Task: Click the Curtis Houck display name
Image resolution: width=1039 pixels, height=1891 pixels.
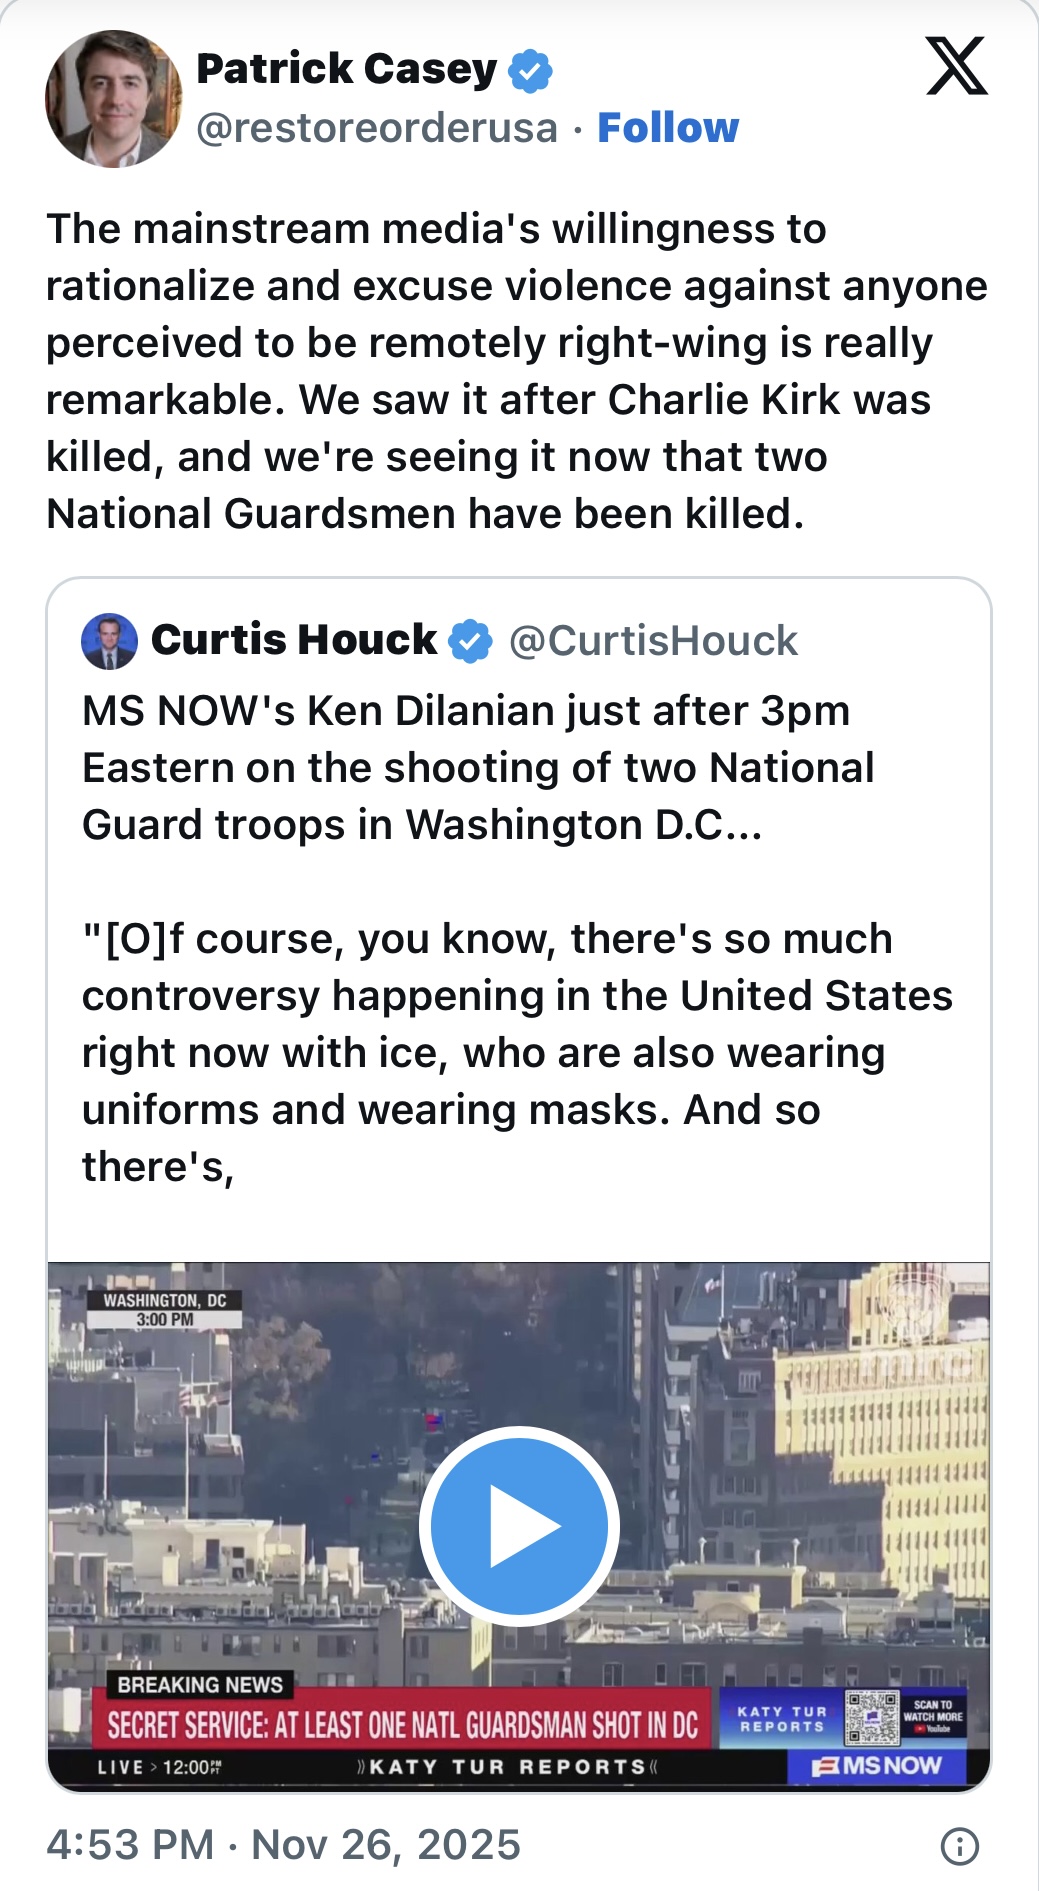Action: pyautogui.click(x=293, y=640)
